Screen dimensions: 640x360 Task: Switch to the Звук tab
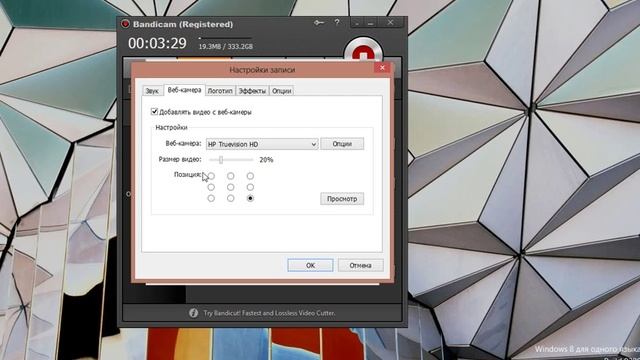pyautogui.click(x=152, y=91)
